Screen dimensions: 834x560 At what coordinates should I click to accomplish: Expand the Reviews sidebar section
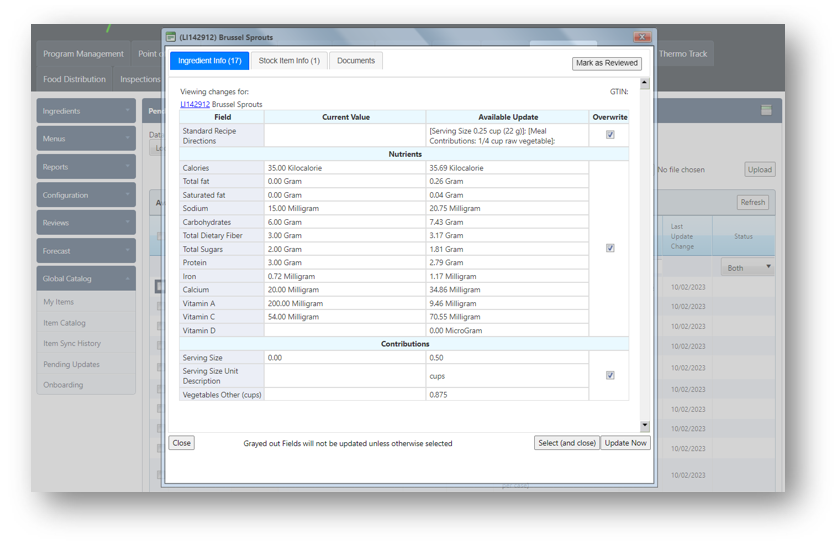(86, 223)
